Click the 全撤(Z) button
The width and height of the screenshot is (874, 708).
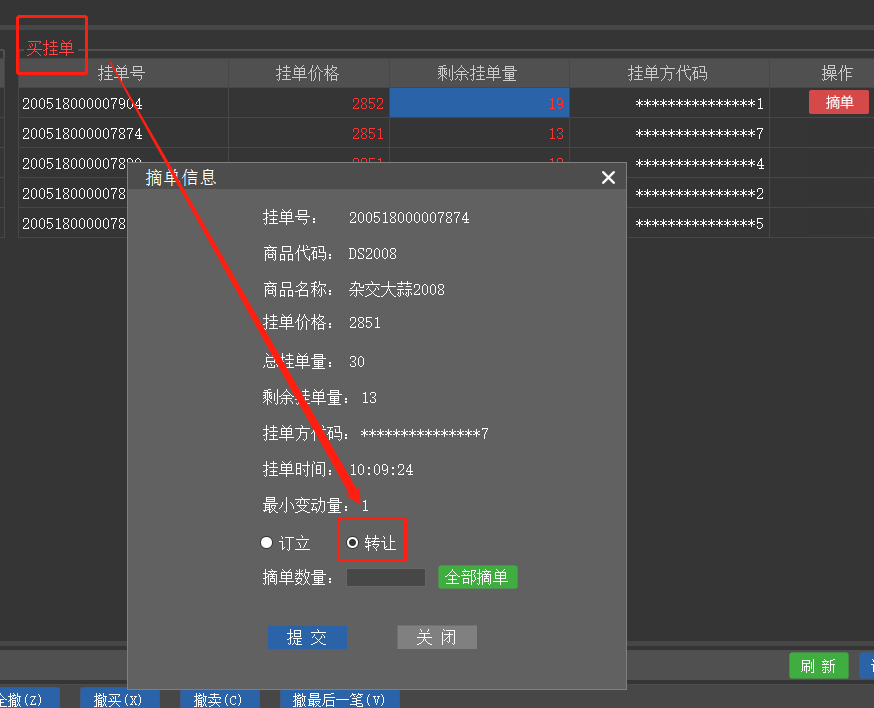tap(25, 699)
